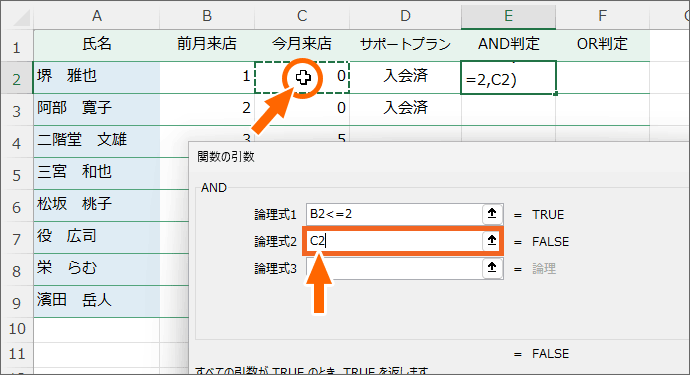Select the cell with 濱田 岳人

(x=97, y=301)
